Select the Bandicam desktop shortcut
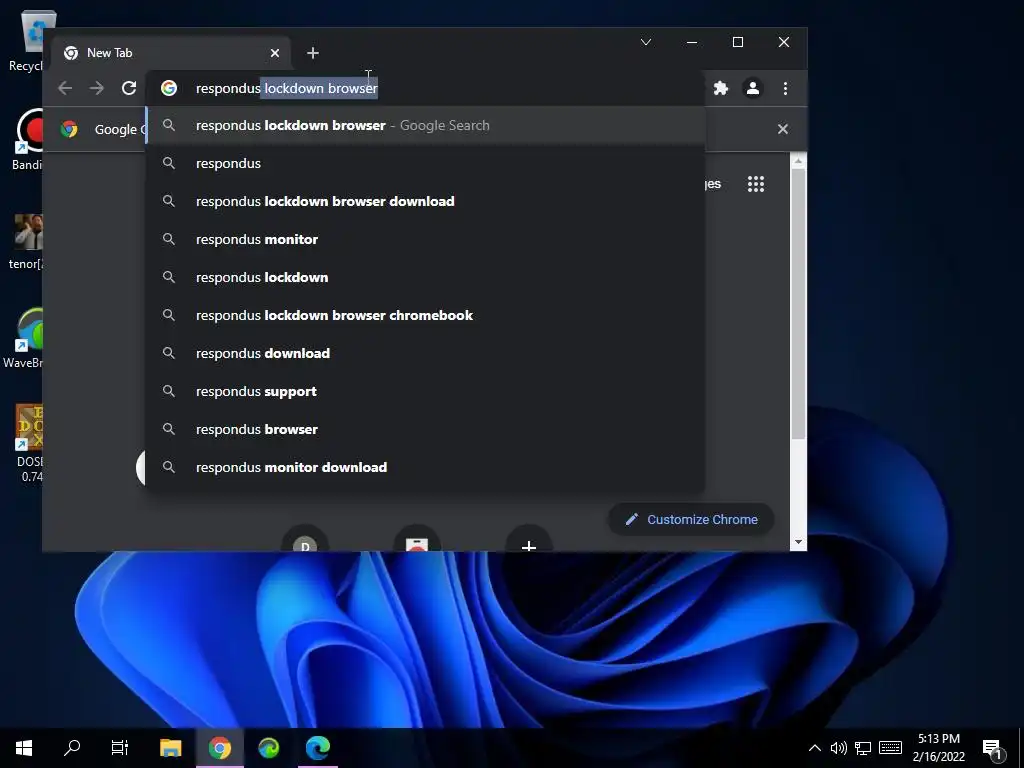The height and width of the screenshot is (768, 1024). point(27,140)
